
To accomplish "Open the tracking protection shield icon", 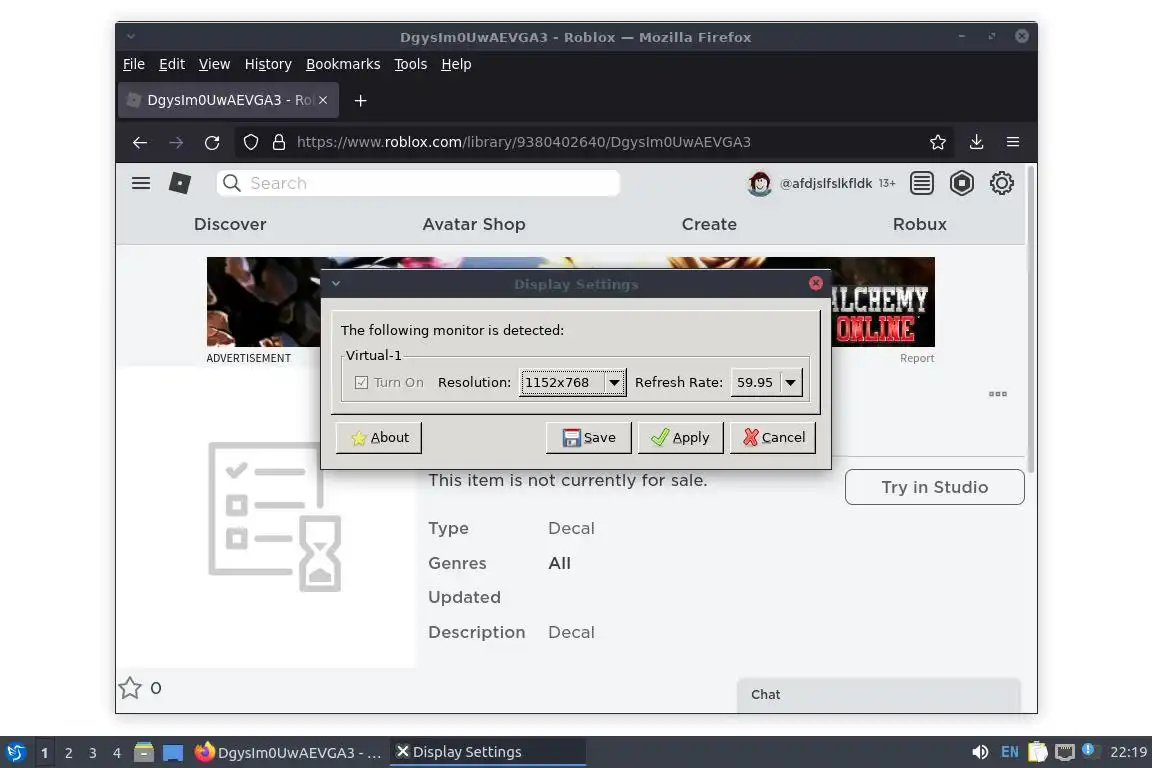I will pos(251,142).
